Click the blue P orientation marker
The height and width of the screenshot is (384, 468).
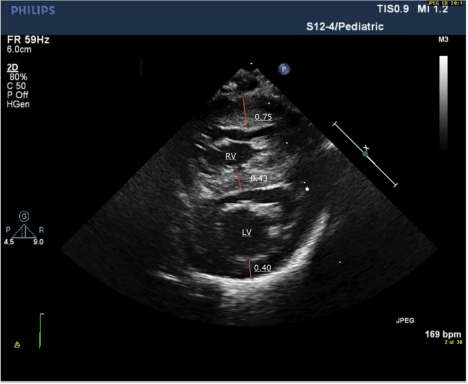284,69
